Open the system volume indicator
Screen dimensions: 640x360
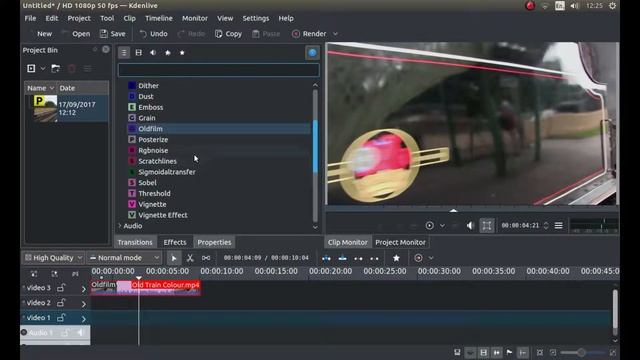(574, 6)
